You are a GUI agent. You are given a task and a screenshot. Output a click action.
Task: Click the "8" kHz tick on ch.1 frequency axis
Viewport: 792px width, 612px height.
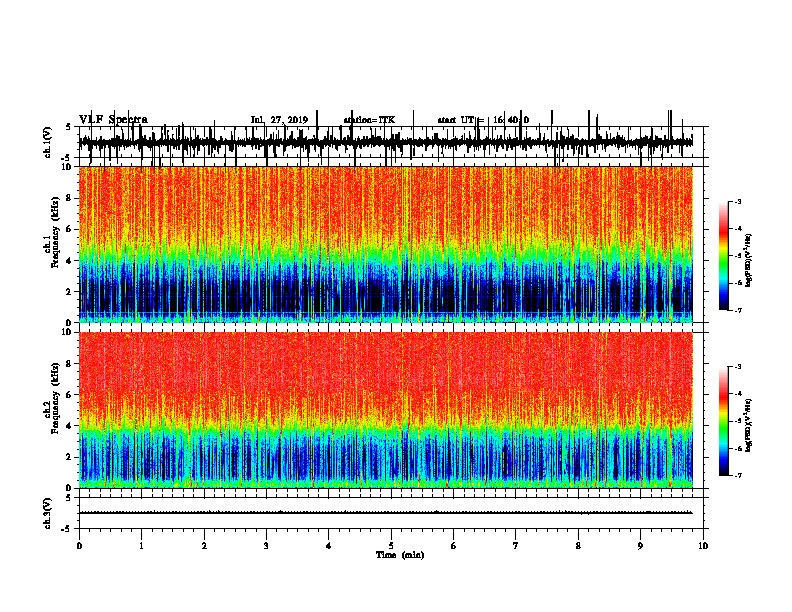[70, 198]
